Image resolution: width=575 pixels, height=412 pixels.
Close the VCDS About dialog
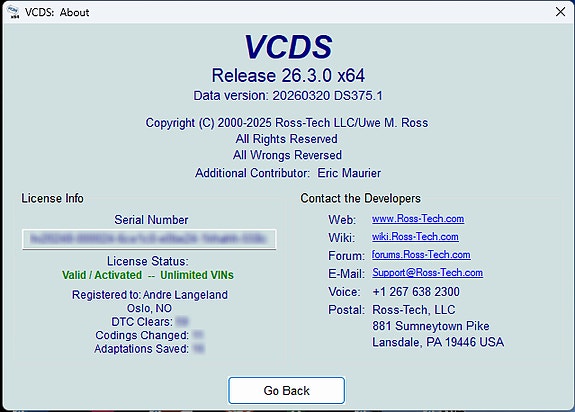(x=560, y=12)
